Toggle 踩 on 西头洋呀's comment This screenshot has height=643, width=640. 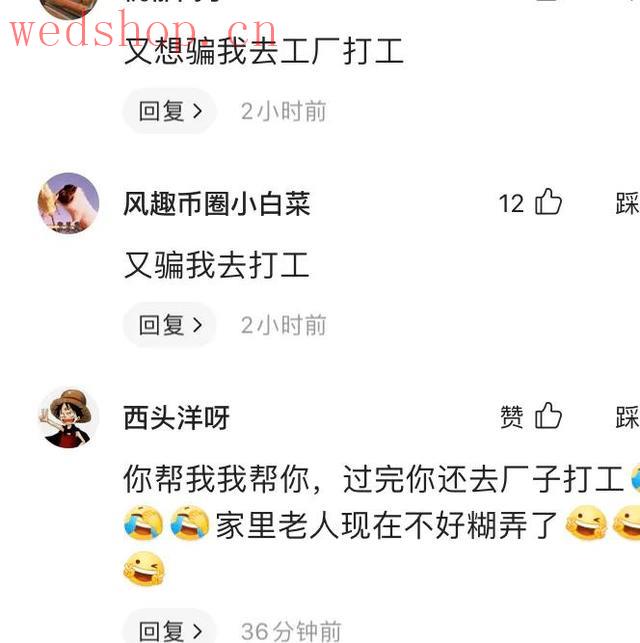pyautogui.click(x=628, y=417)
